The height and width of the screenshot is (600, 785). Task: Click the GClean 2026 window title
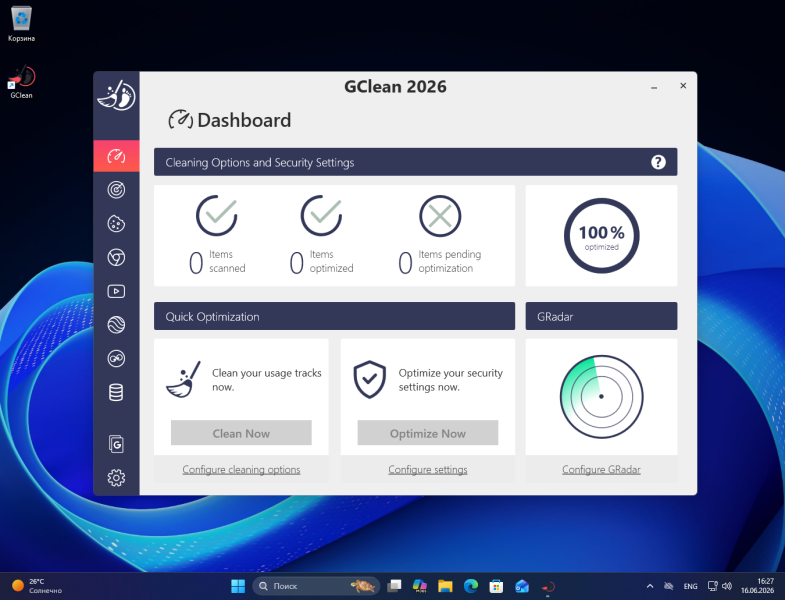click(395, 87)
